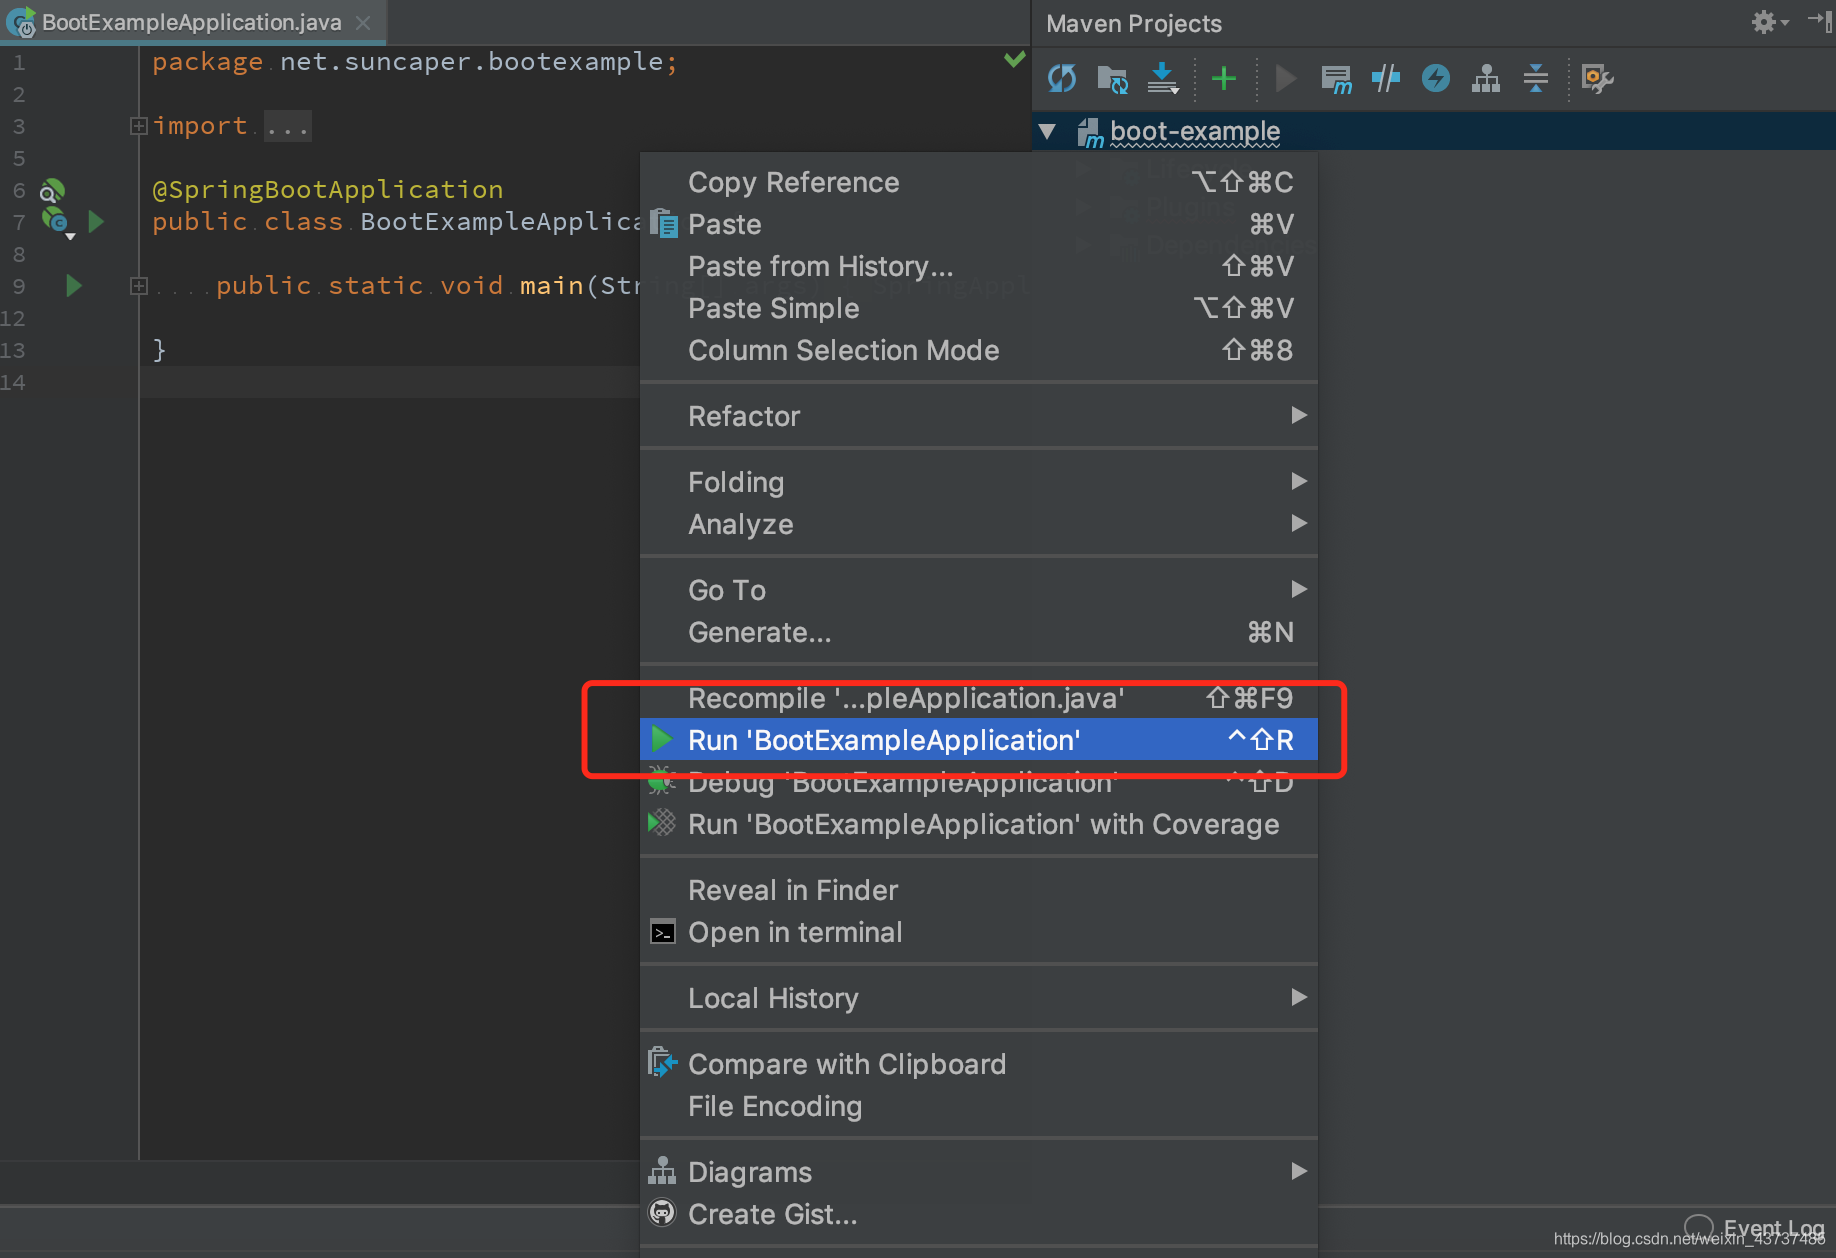Choose Compare with Clipboard entry
1836x1258 pixels.
click(978, 1064)
